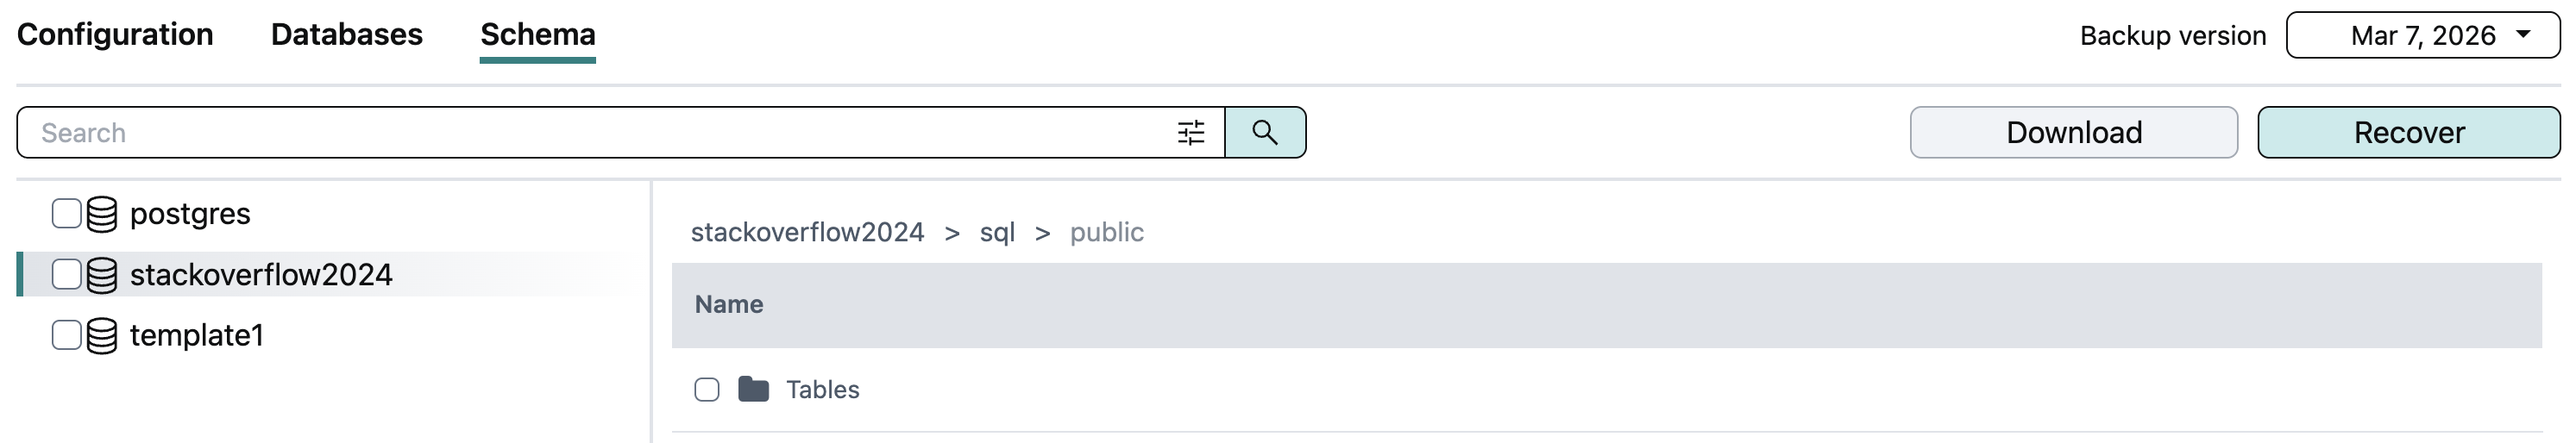Click the postgres database icon
The width and height of the screenshot is (2576, 443).
point(102,214)
